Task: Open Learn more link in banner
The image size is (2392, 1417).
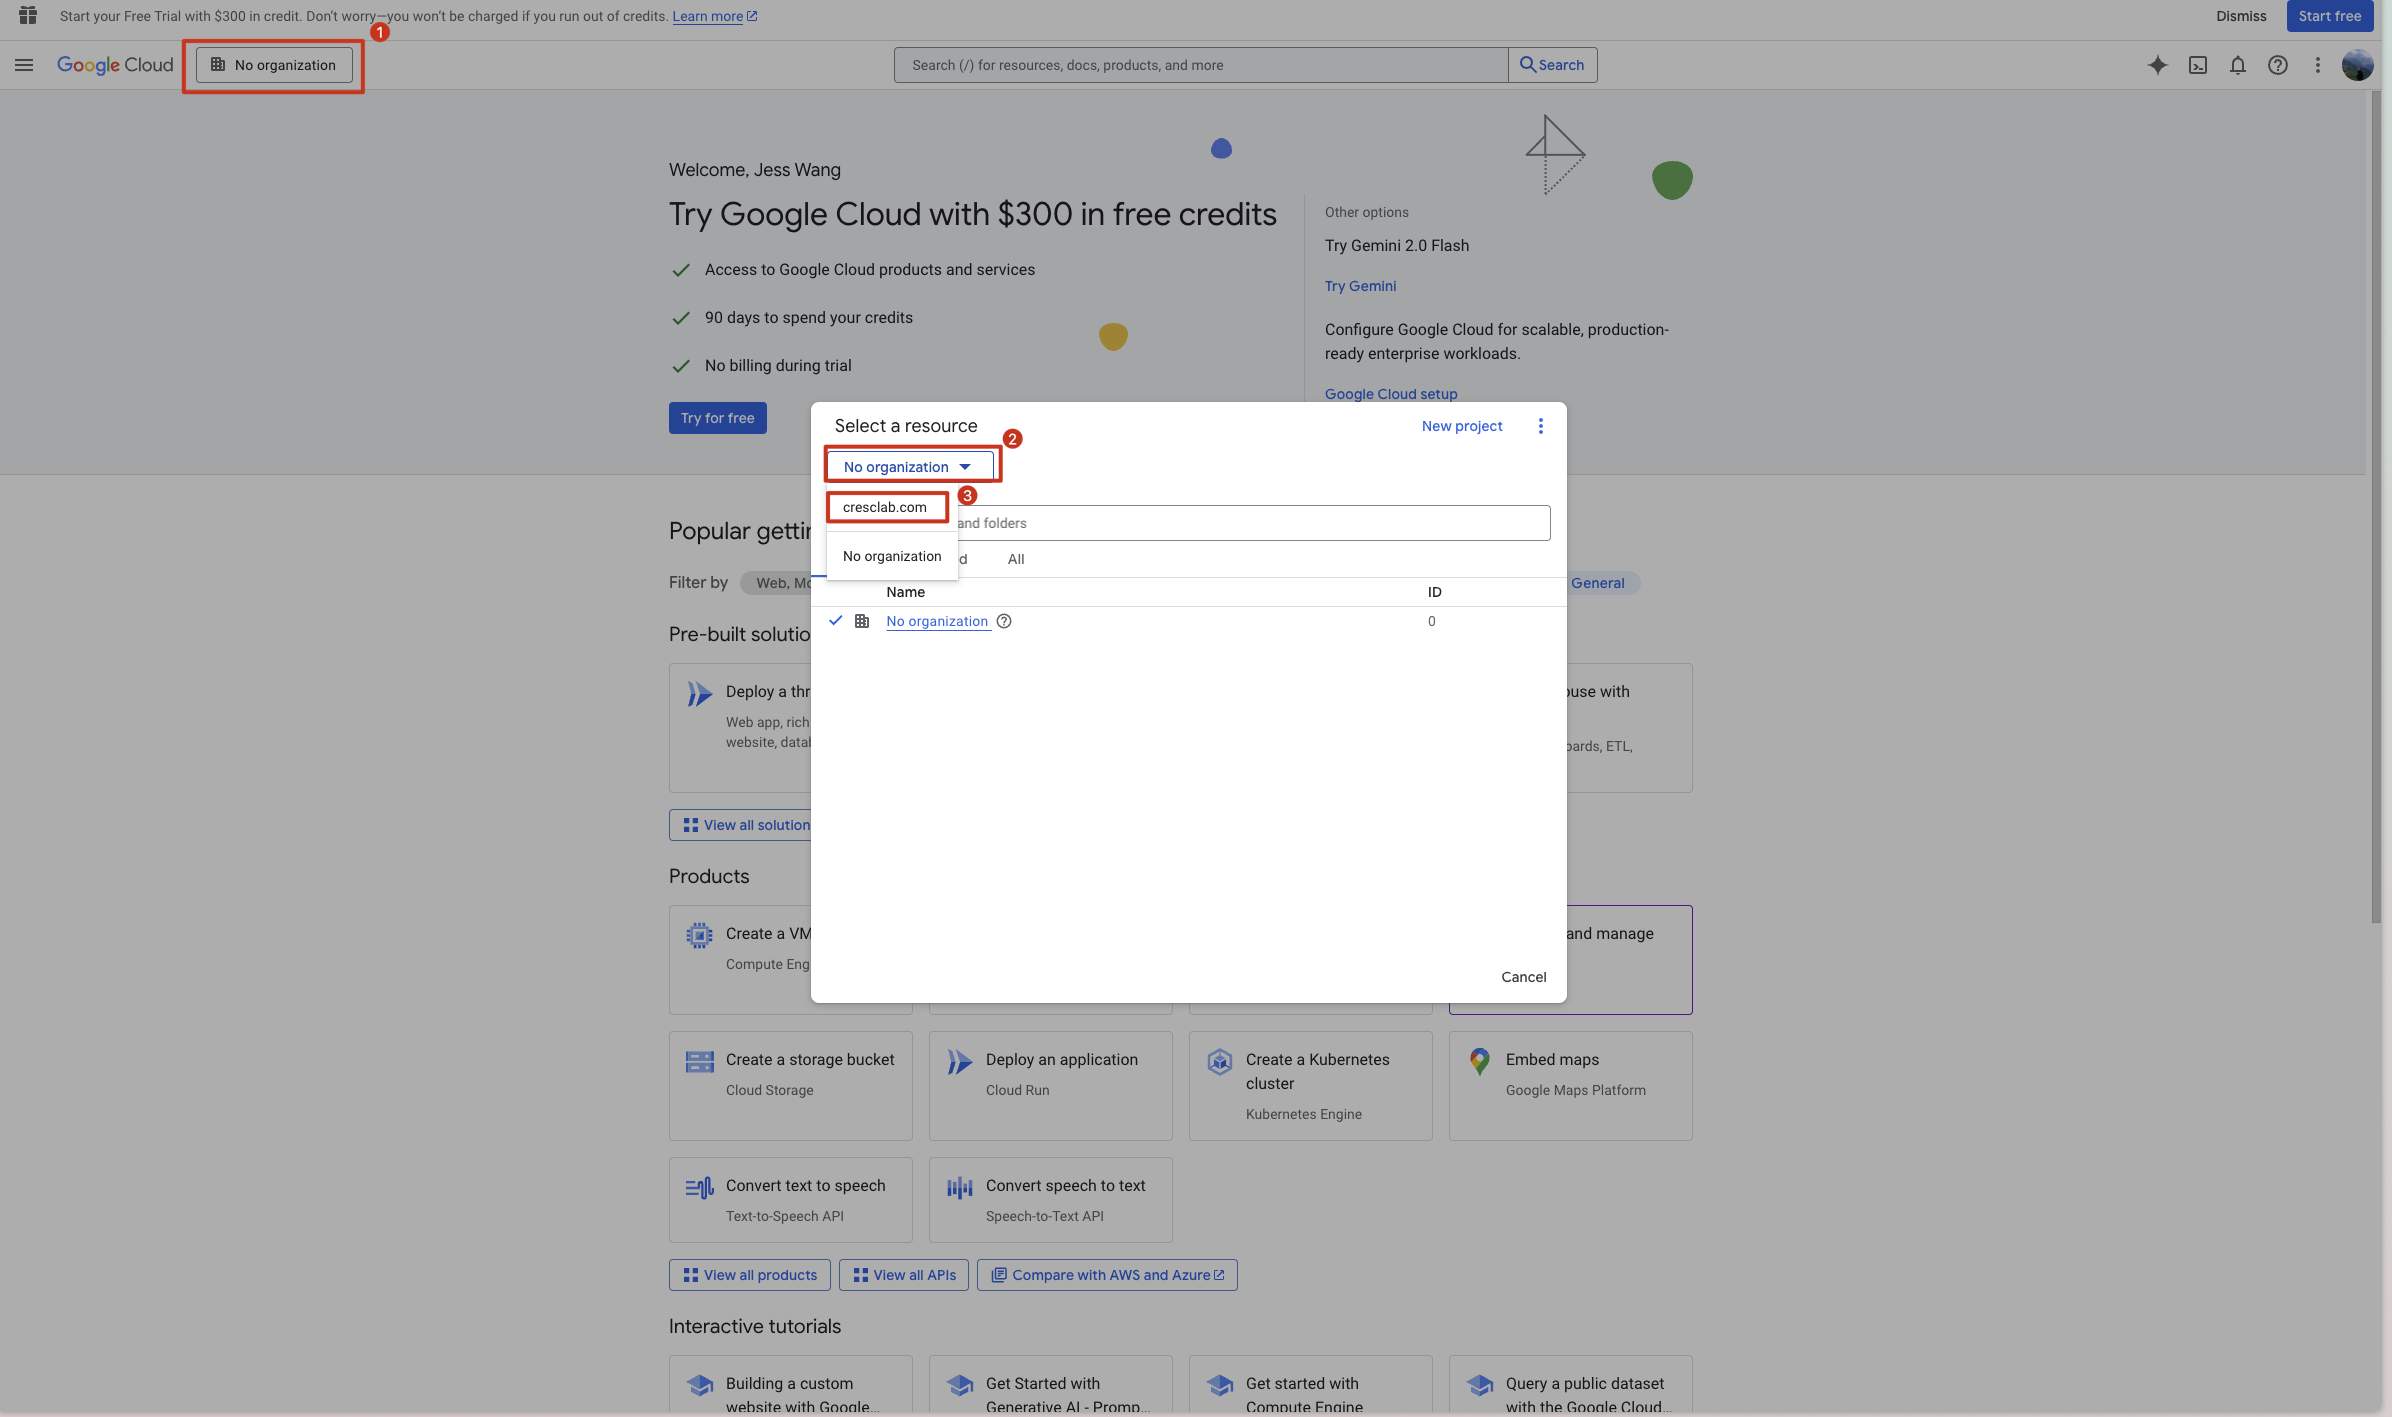Action: pos(714,16)
